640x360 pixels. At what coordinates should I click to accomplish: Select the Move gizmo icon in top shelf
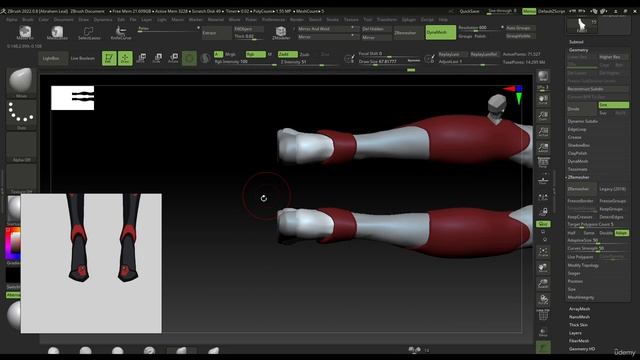[142, 58]
